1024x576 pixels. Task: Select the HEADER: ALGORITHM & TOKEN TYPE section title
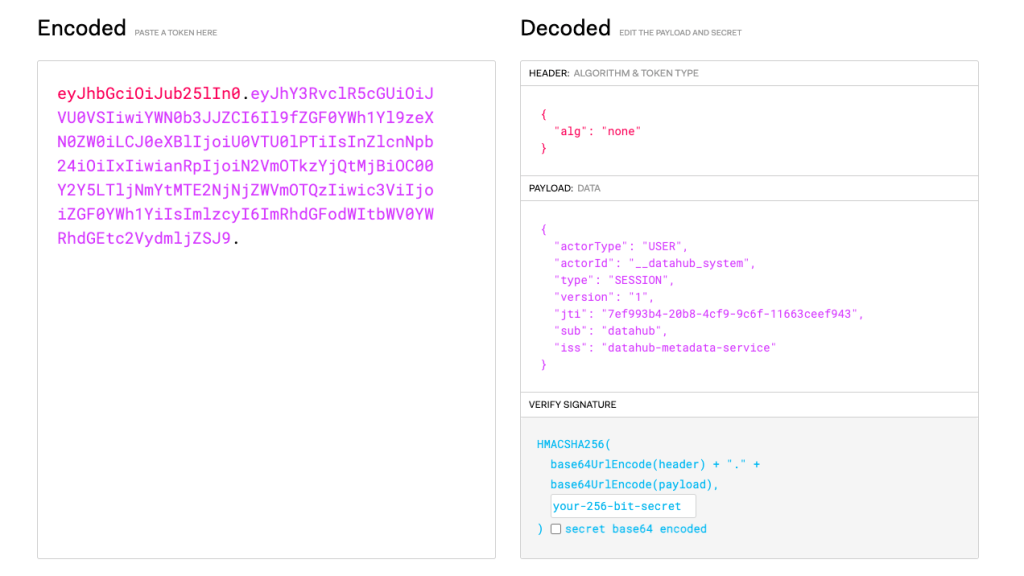[614, 73]
